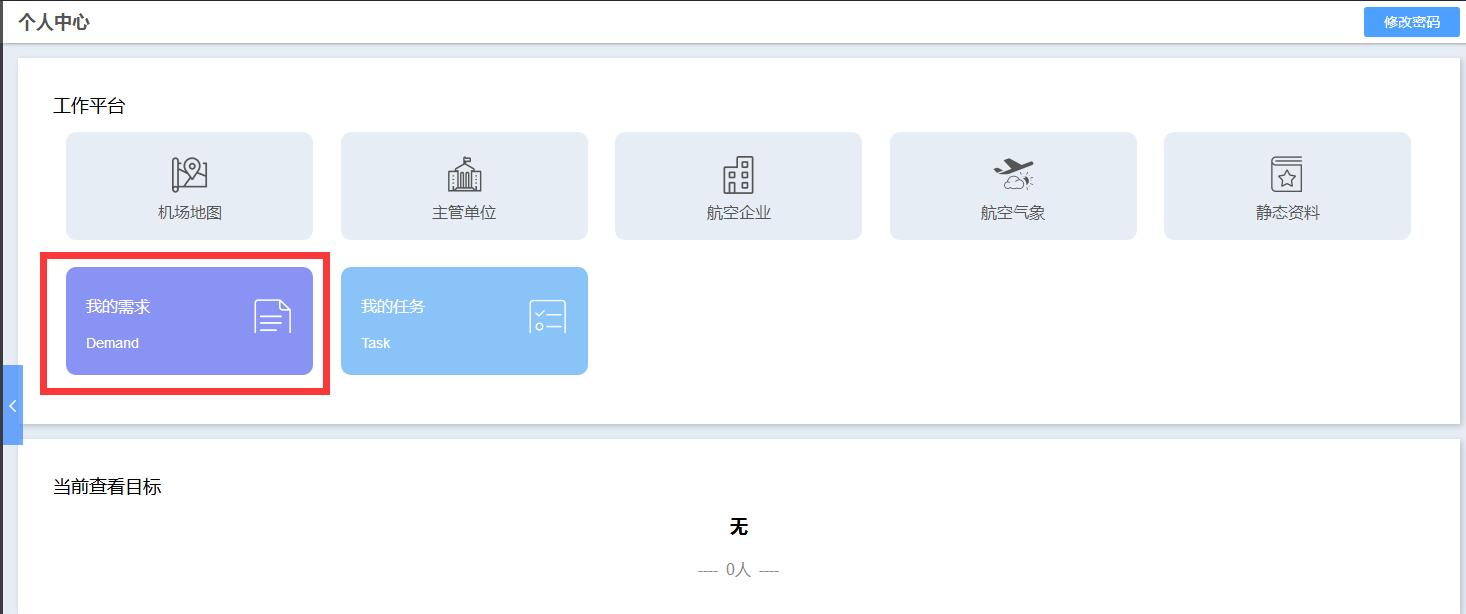Open the 修改密码 button

(1411, 22)
